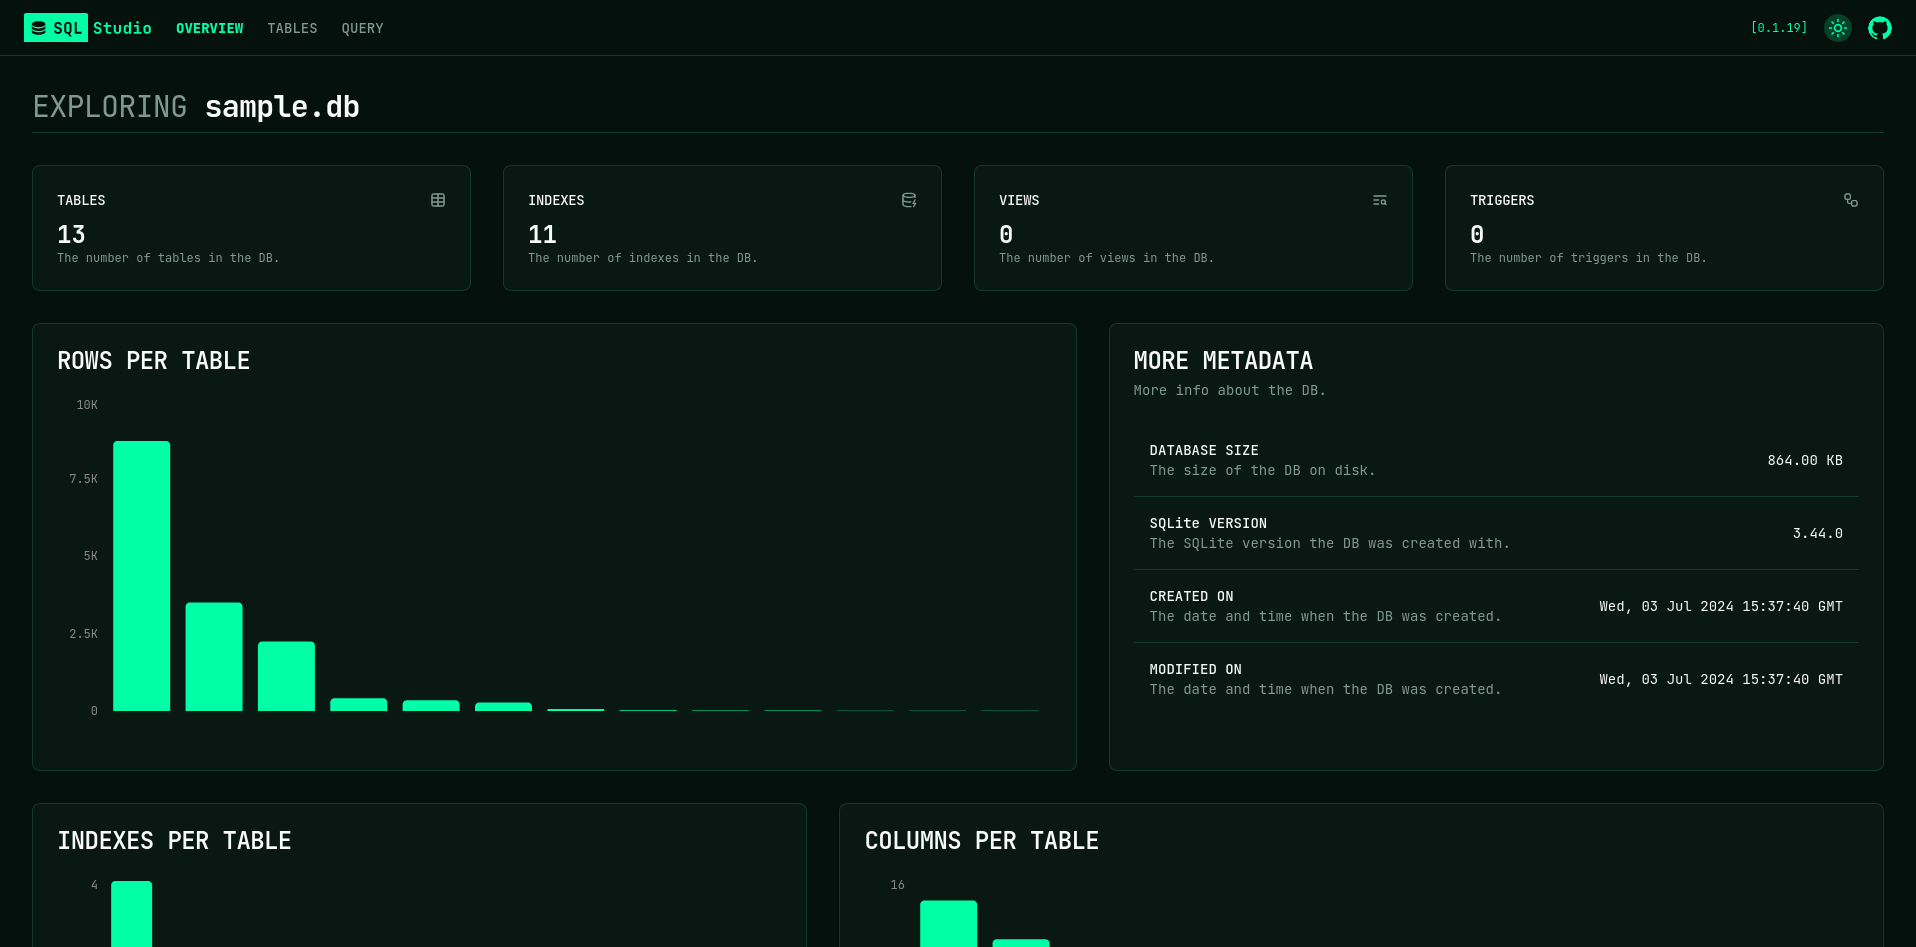Viewport: 1916px width, 947px height.
Task: Click the sample.db database name heading
Action: (282, 107)
